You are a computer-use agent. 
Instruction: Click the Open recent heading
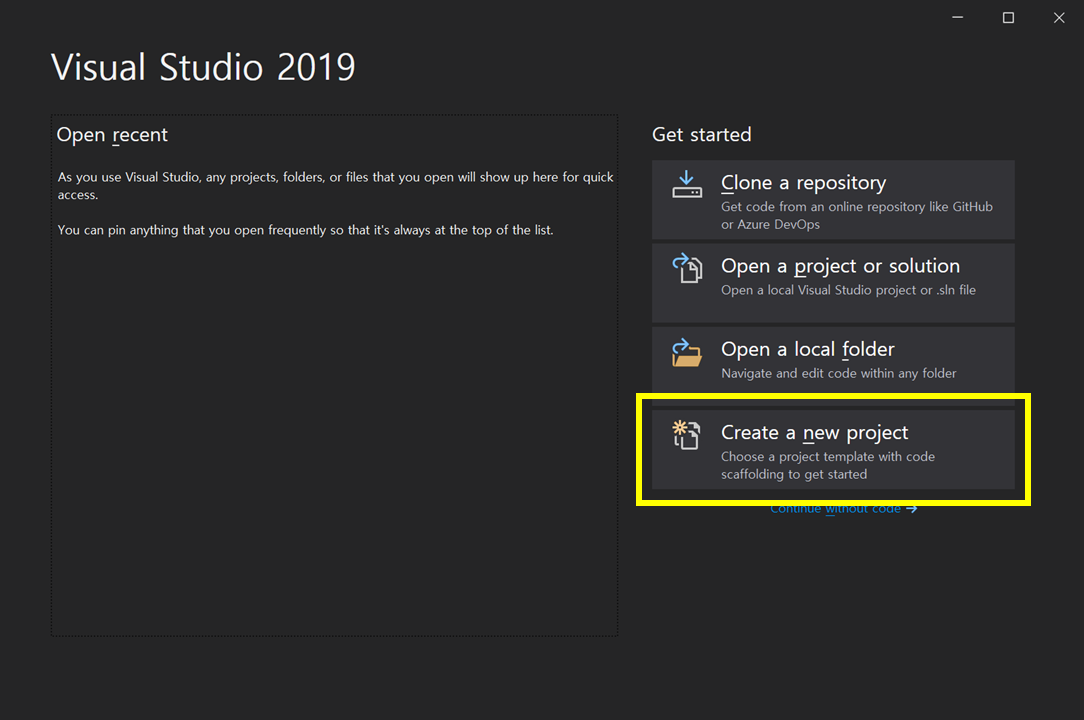click(112, 134)
